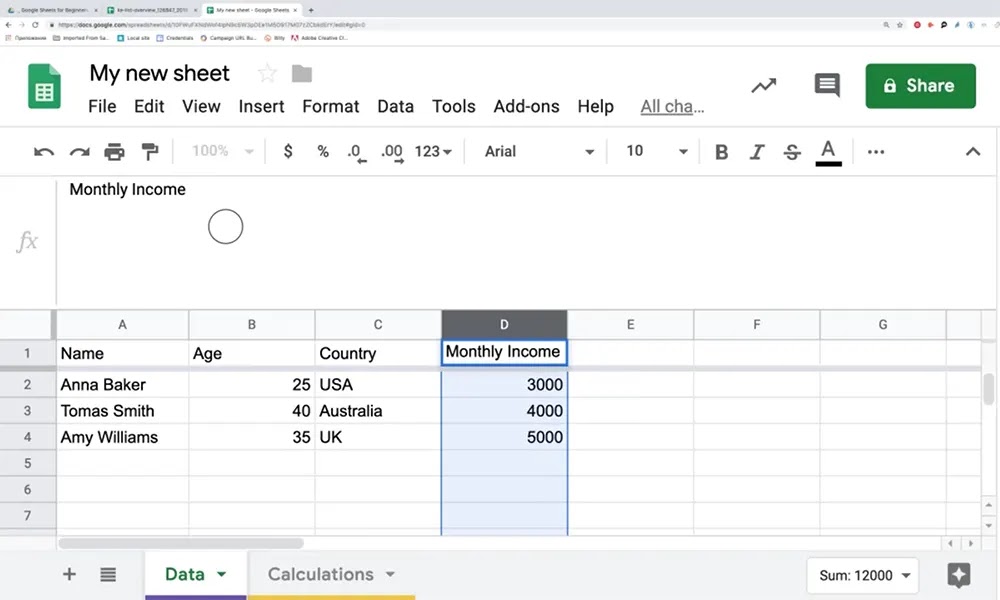The height and width of the screenshot is (600, 1000).
Task: Open the Edit menu
Action: coord(149,106)
